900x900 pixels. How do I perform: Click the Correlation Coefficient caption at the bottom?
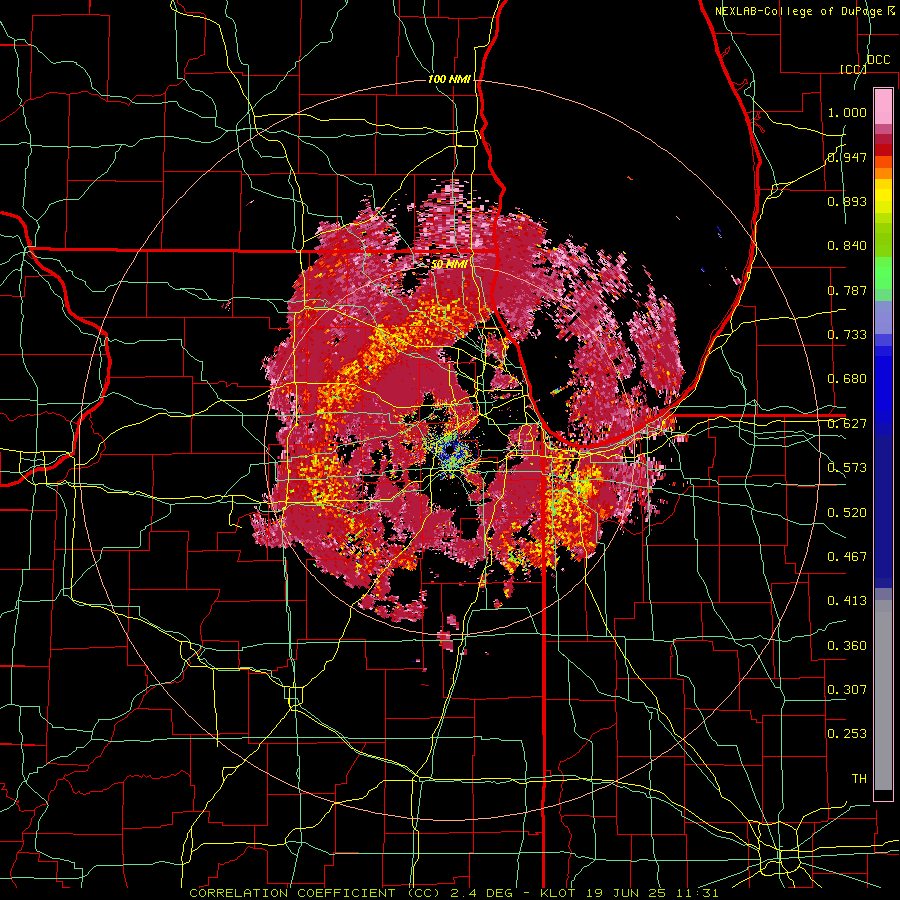(x=453, y=893)
